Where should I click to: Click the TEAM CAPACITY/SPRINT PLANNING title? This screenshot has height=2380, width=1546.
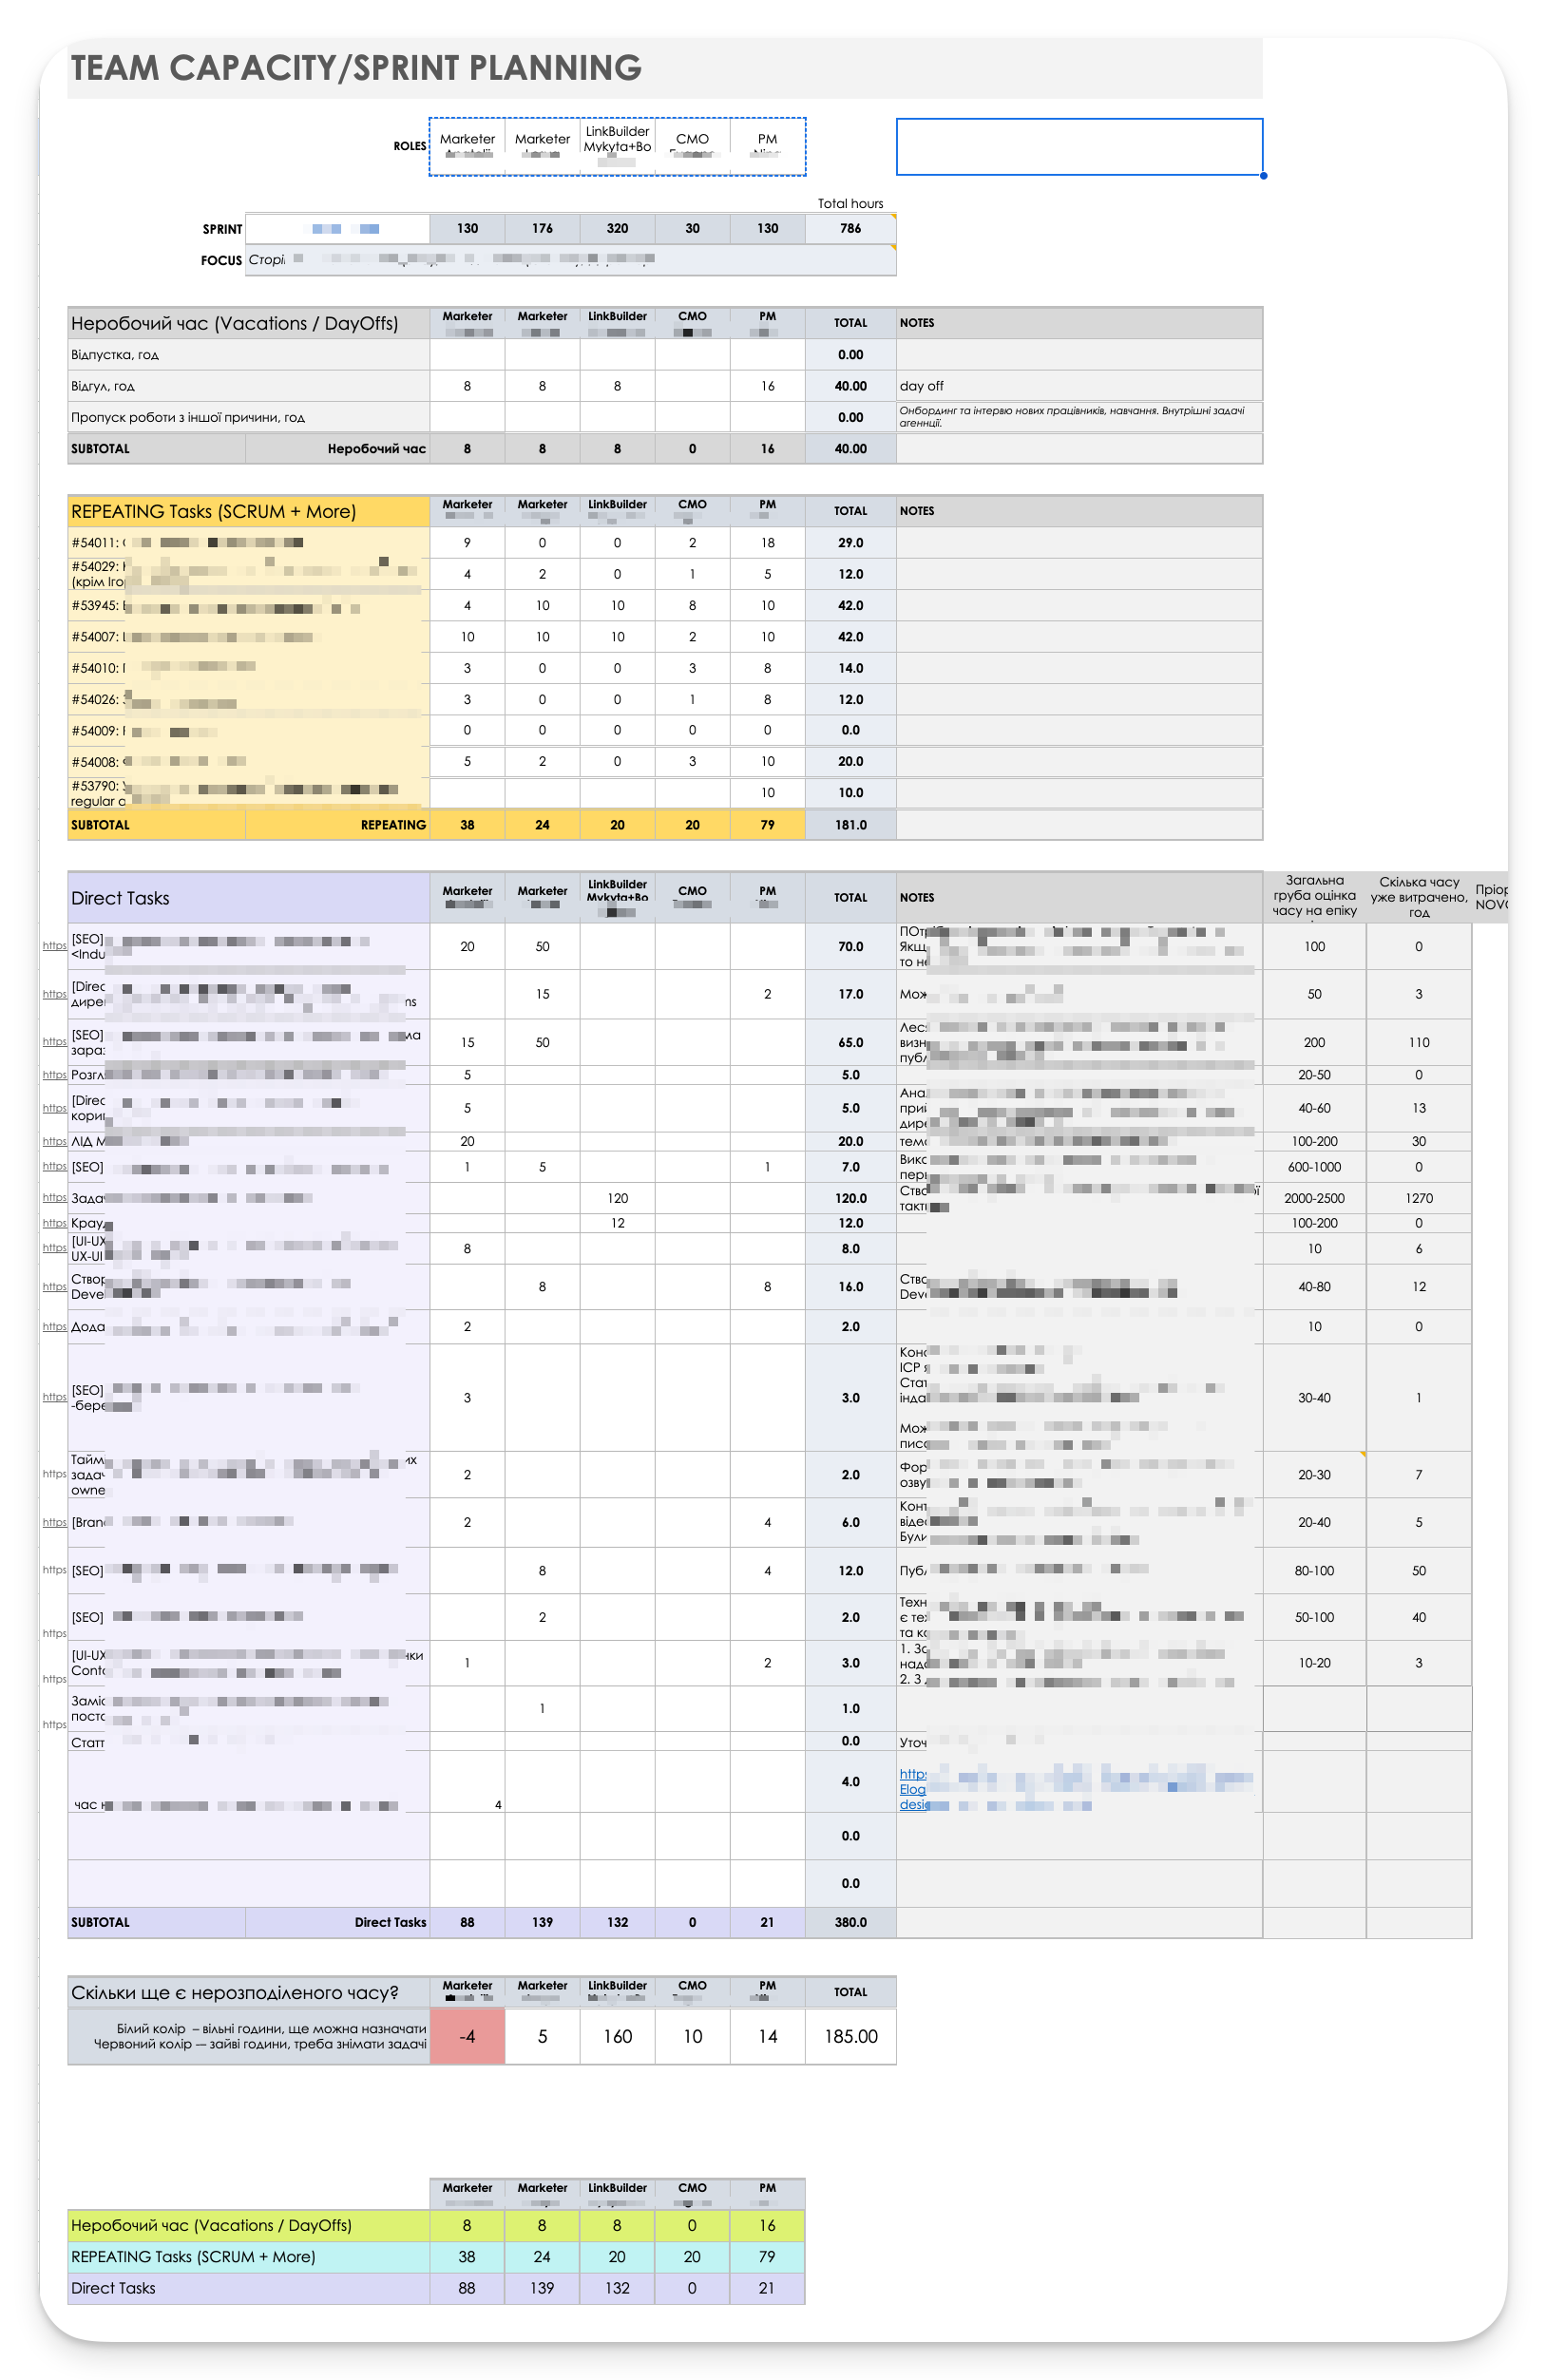pos(356,68)
